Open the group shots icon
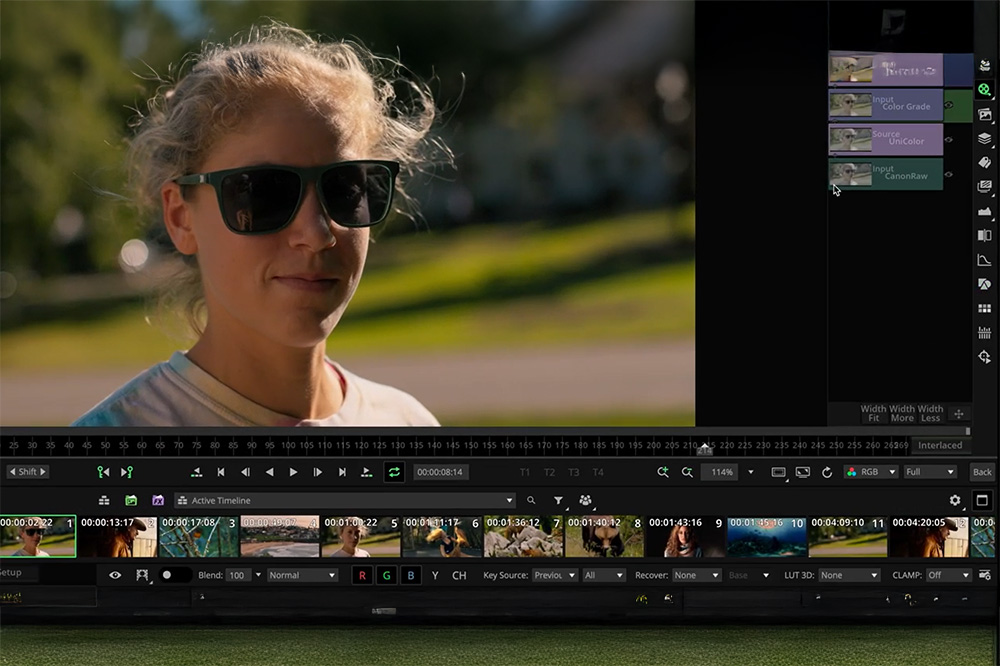1000x666 pixels. (x=585, y=500)
